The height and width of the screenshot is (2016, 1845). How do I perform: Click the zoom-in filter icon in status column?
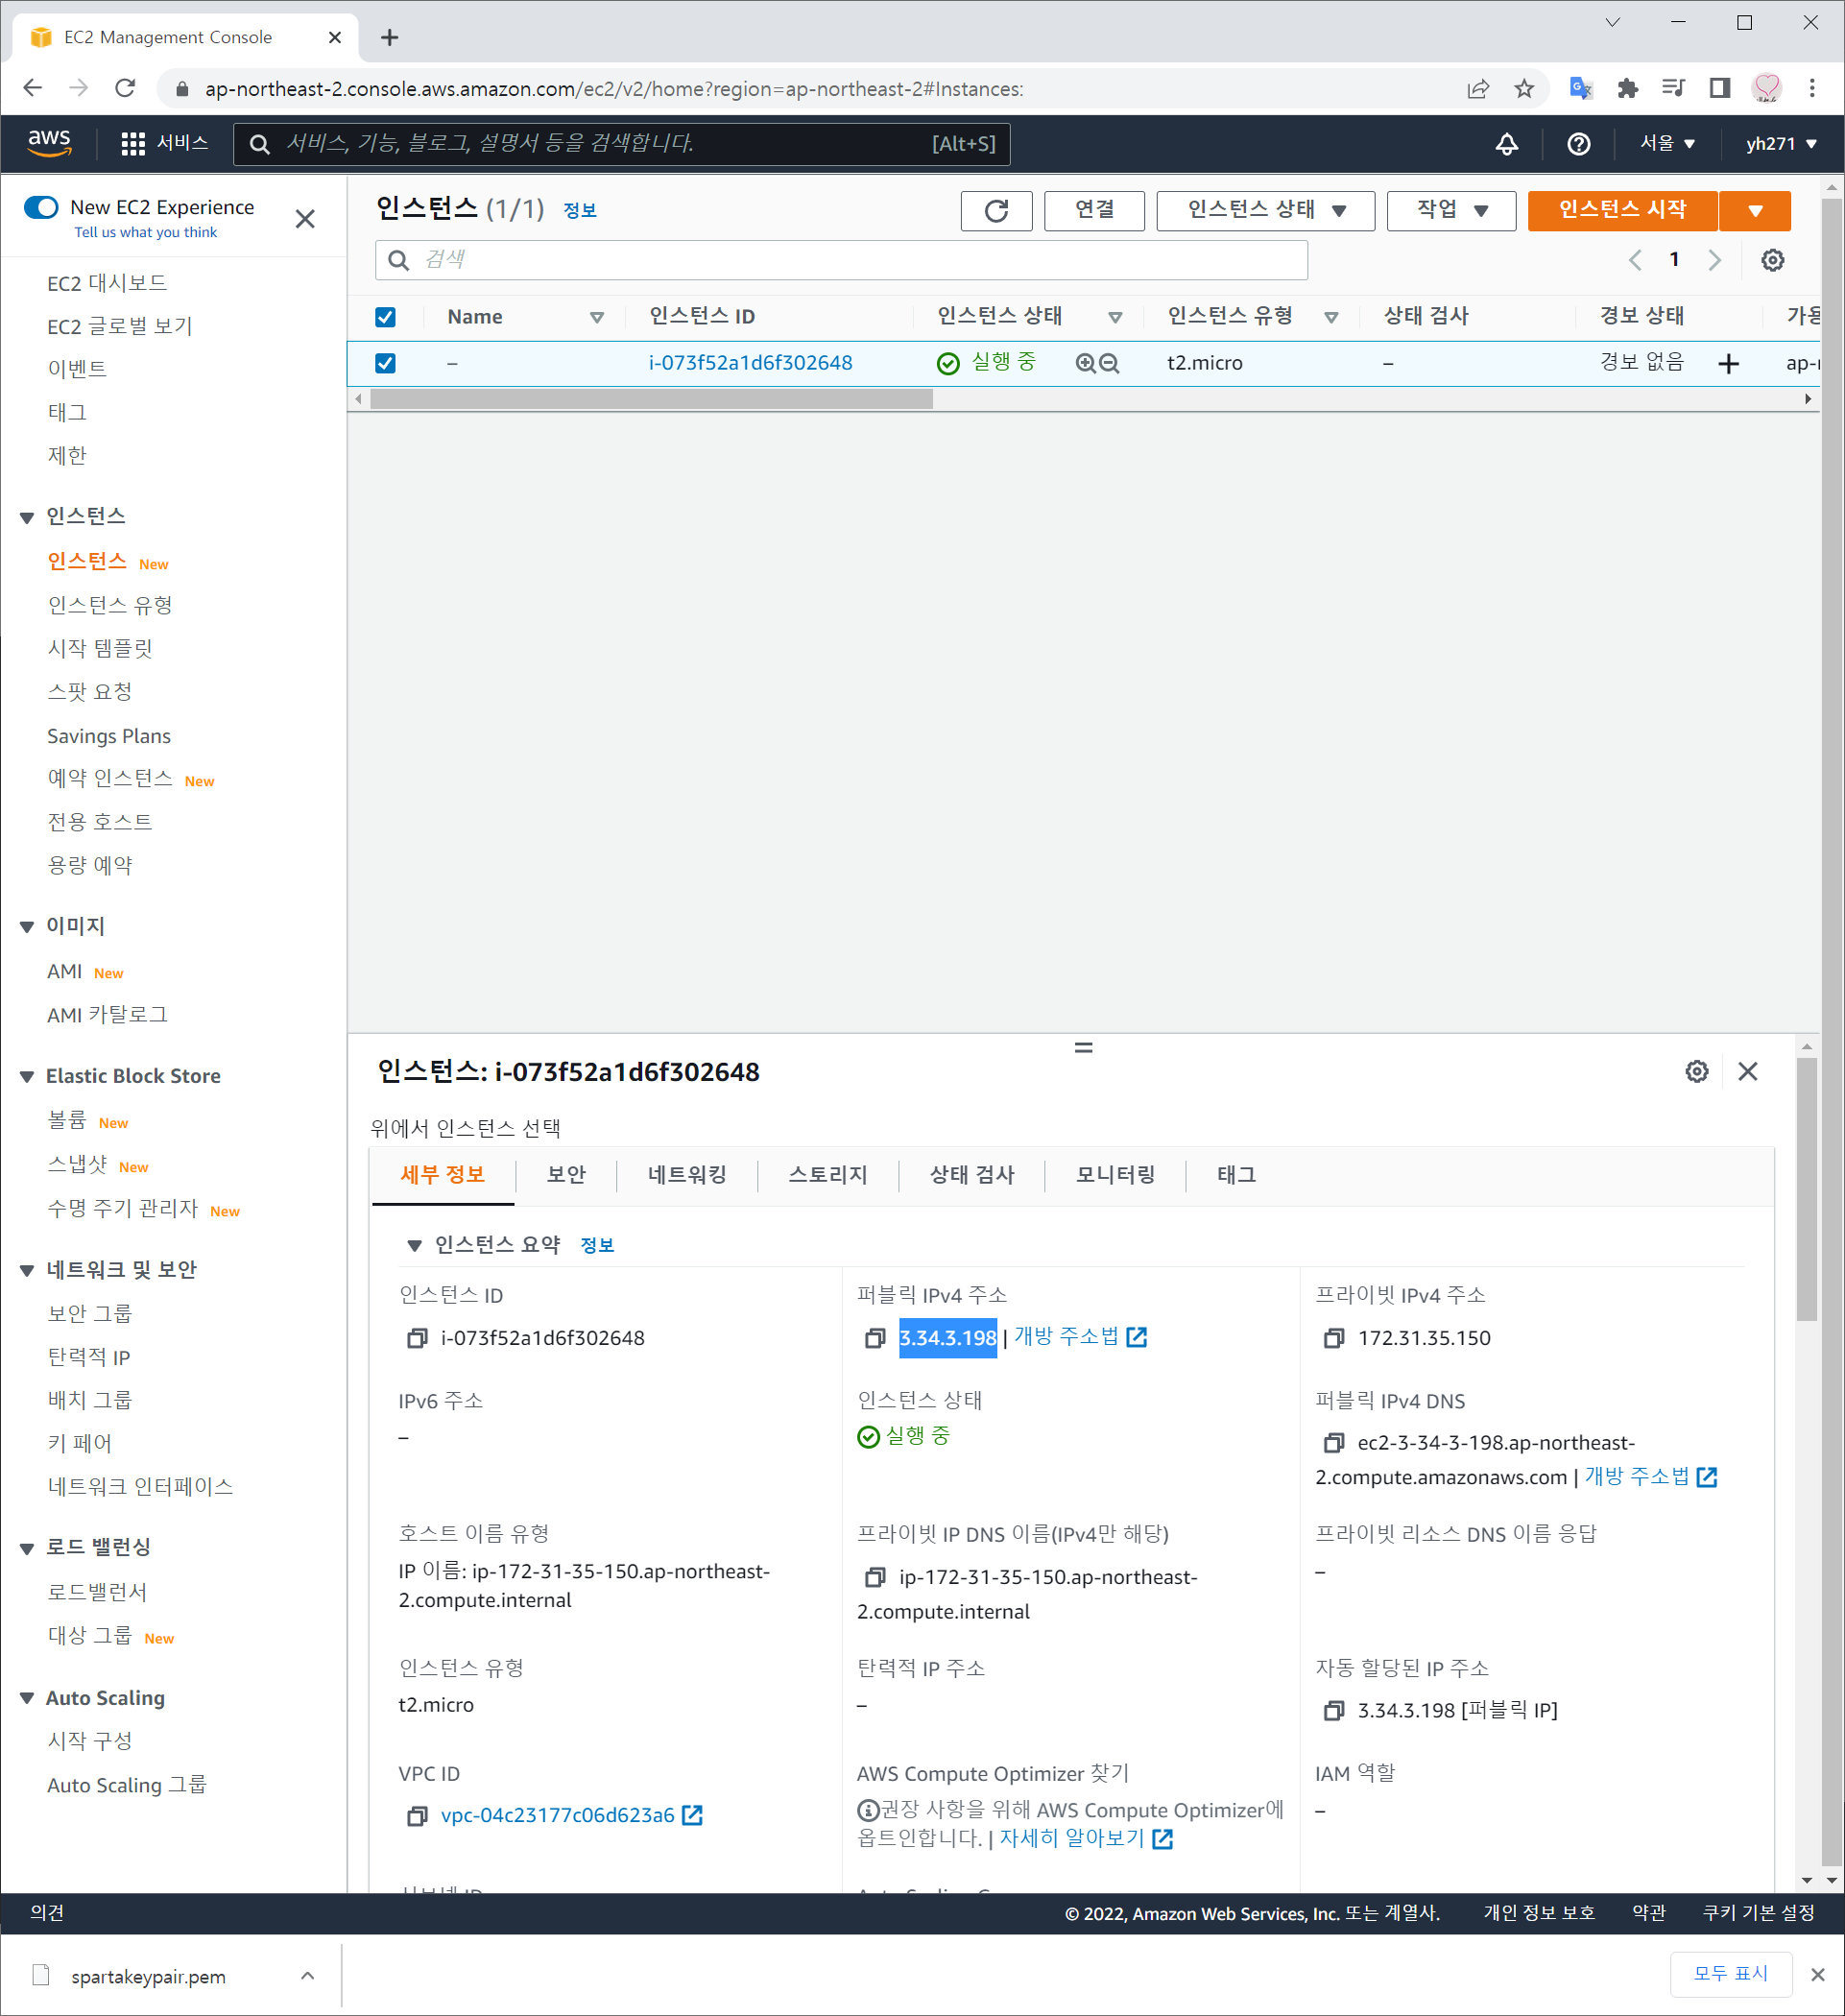pyautogui.click(x=1085, y=363)
